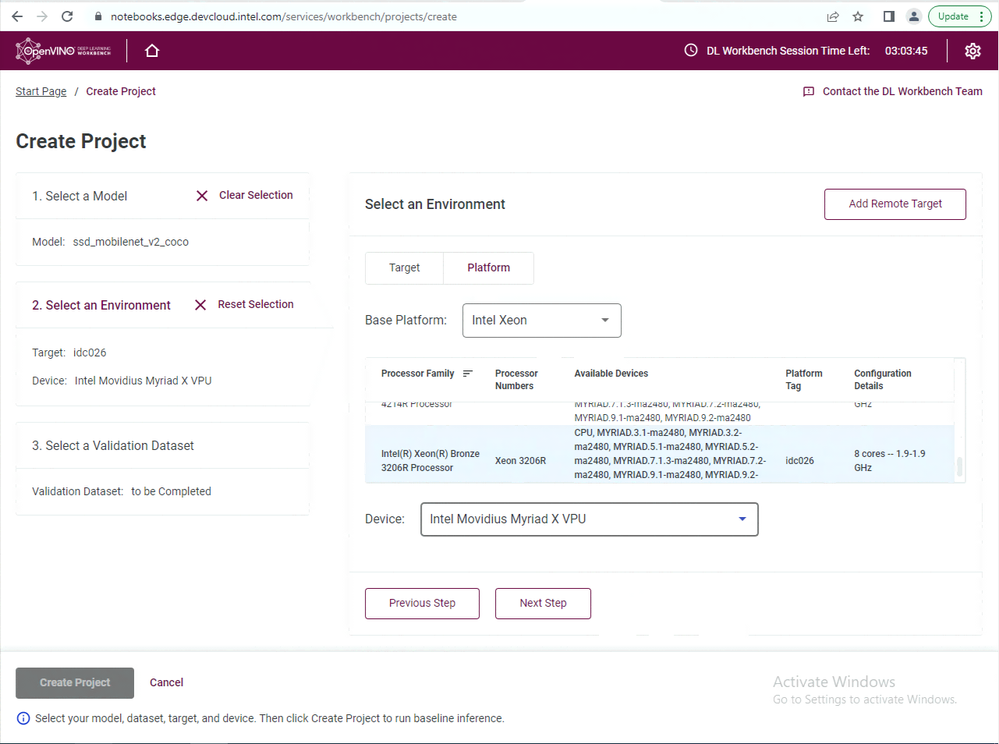This screenshot has width=999, height=744.
Task: Click the feedback chat icon beside Contact
Action: pyautogui.click(x=809, y=92)
